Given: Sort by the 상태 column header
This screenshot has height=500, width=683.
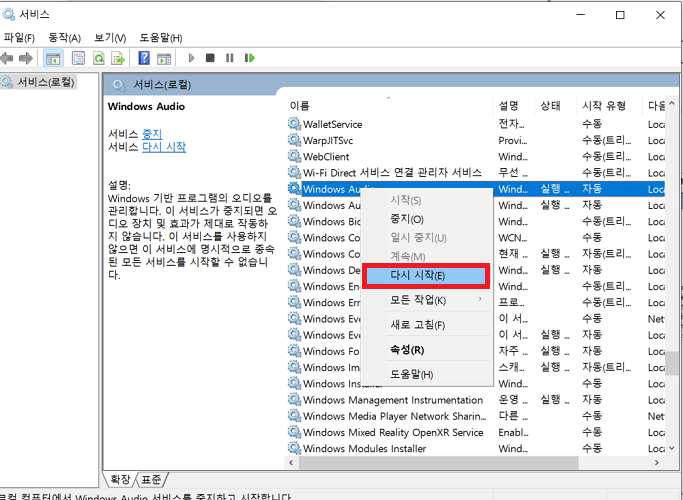Looking at the screenshot, I should click(x=555, y=105).
